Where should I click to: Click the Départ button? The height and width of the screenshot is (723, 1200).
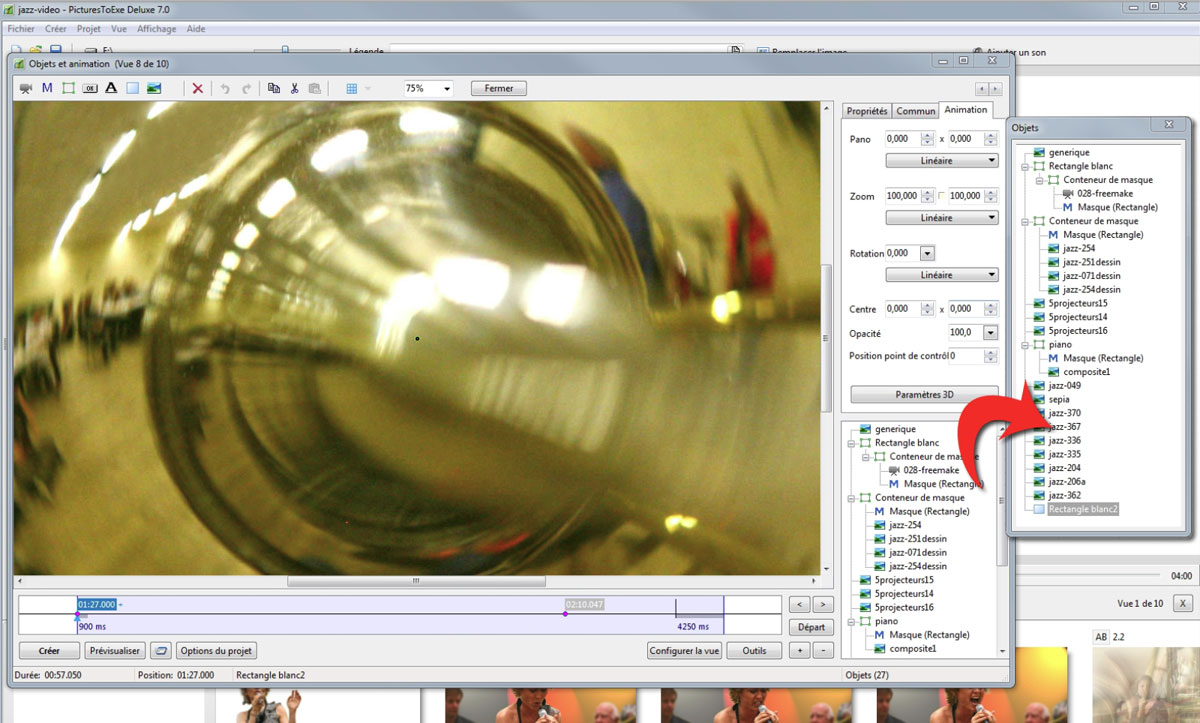[x=811, y=628]
